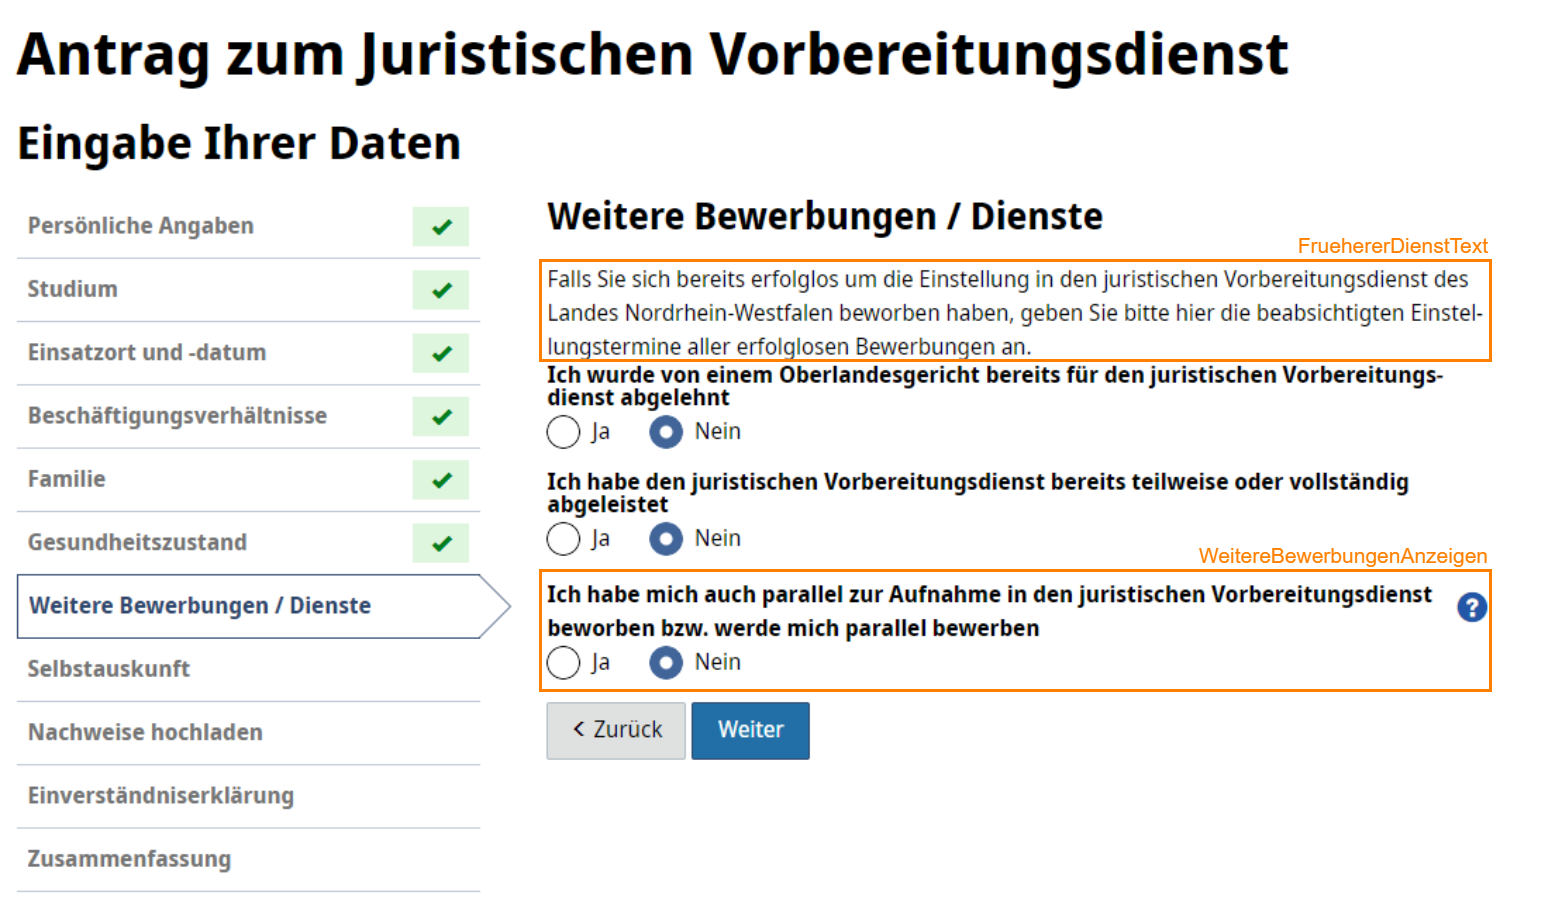The image size is (1541, 919).
Task: Click the checkmark next to Familie
Action: pos(441,479)
